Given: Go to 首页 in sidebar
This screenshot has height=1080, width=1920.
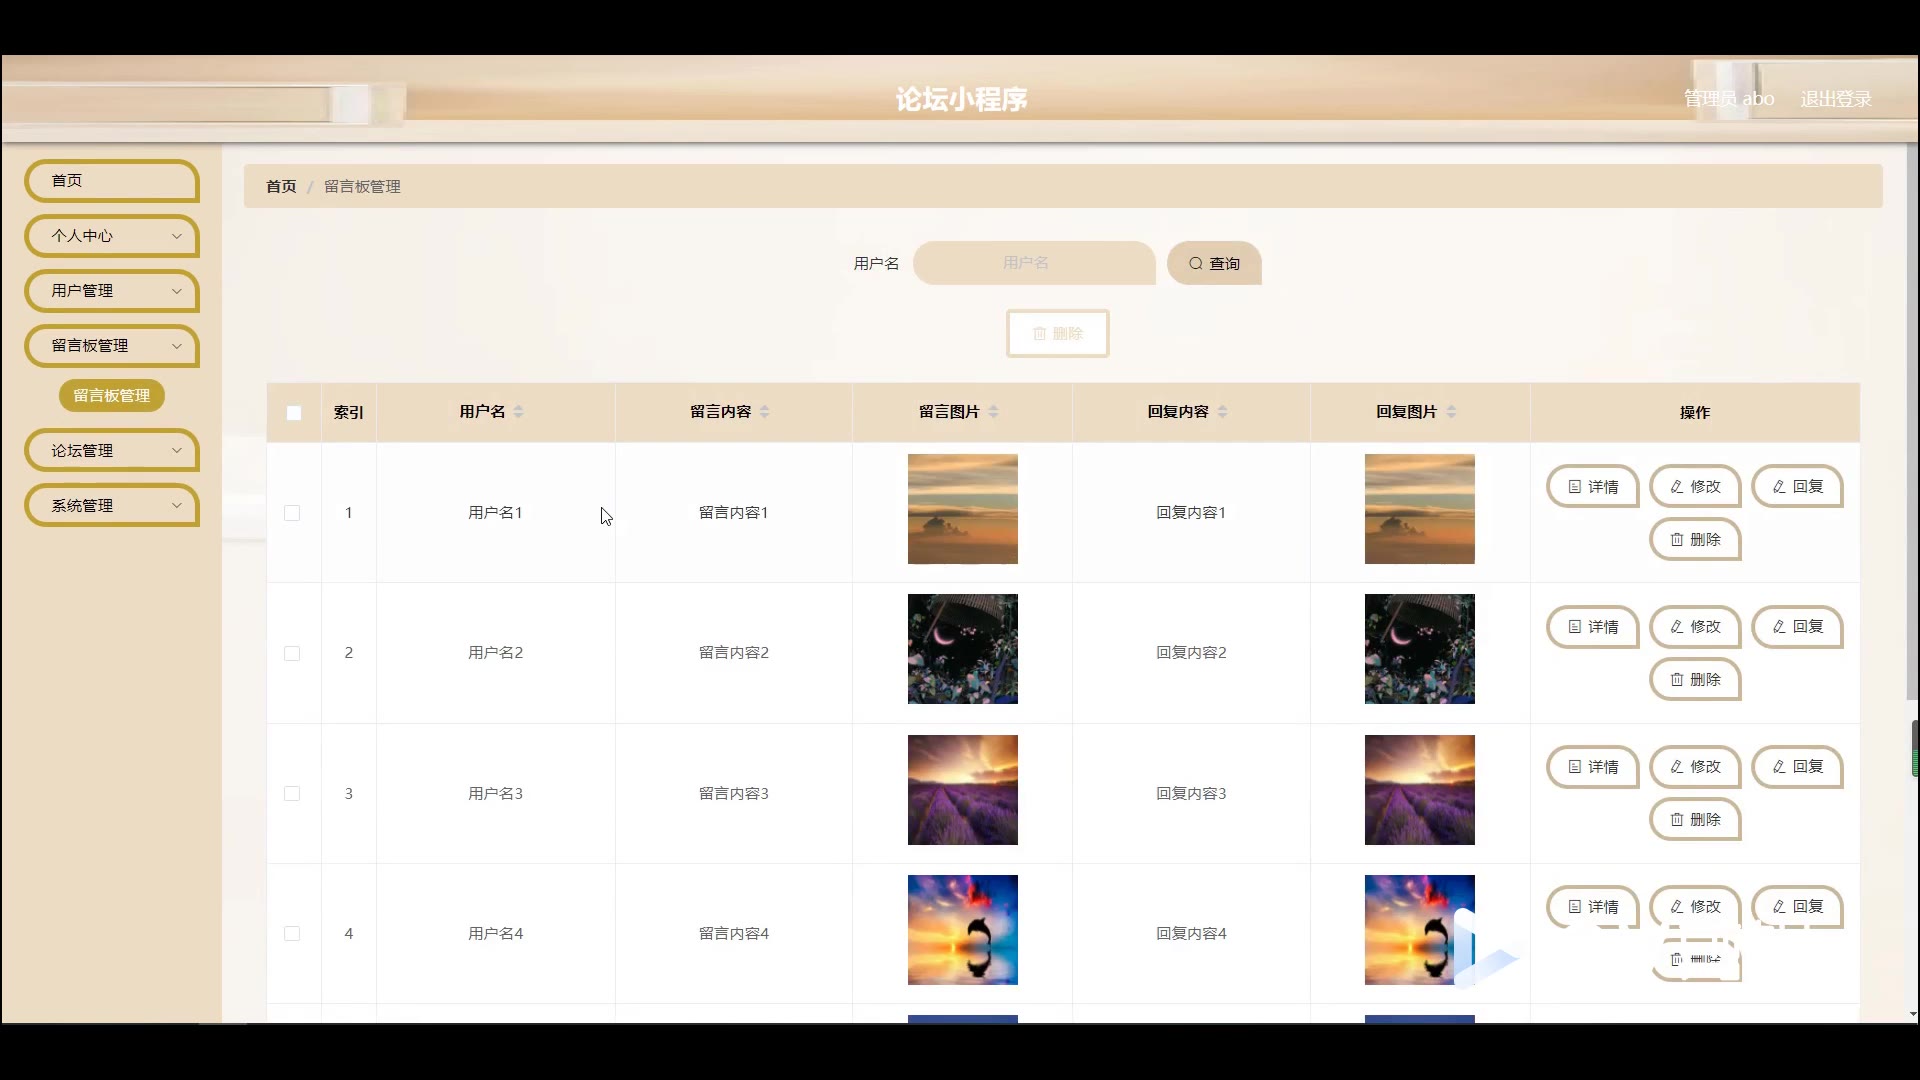Looking at the screenshot, I should pyautogui.click(x=111, y=181).
